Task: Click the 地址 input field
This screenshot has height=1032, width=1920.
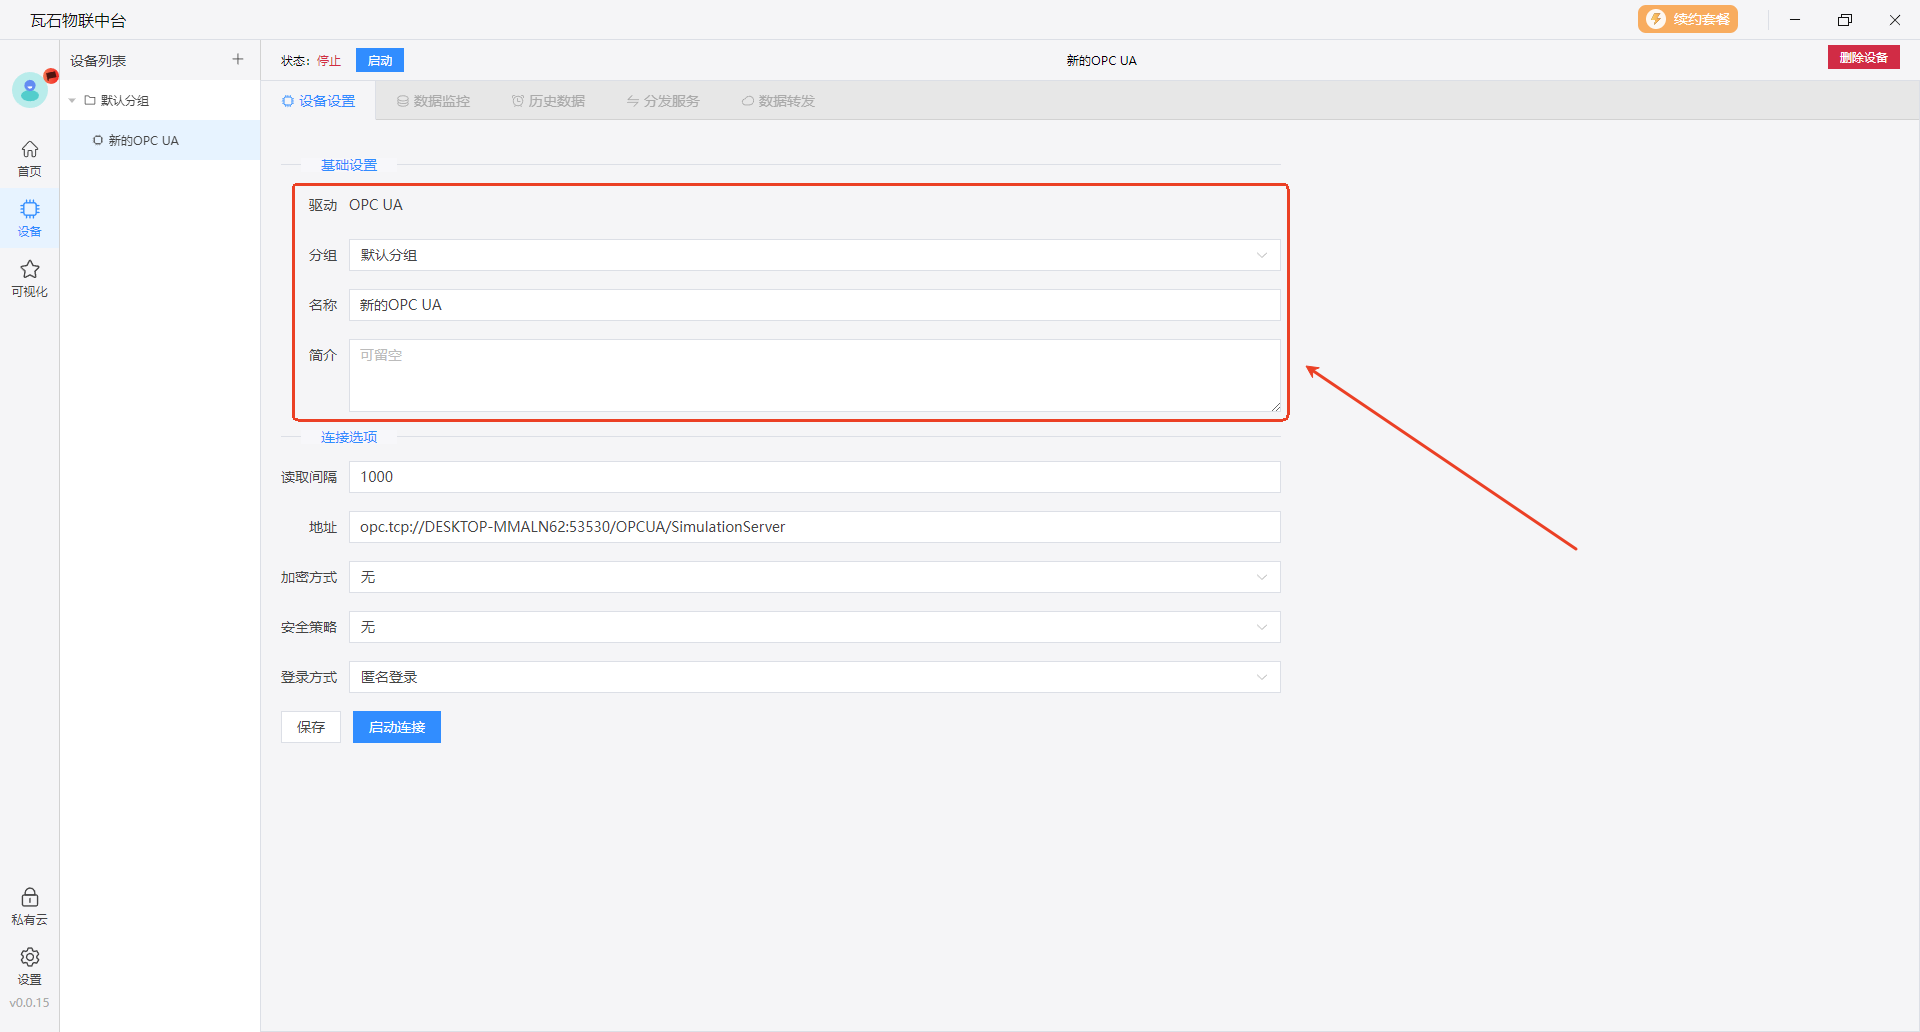Action: (x=814, y=527)
